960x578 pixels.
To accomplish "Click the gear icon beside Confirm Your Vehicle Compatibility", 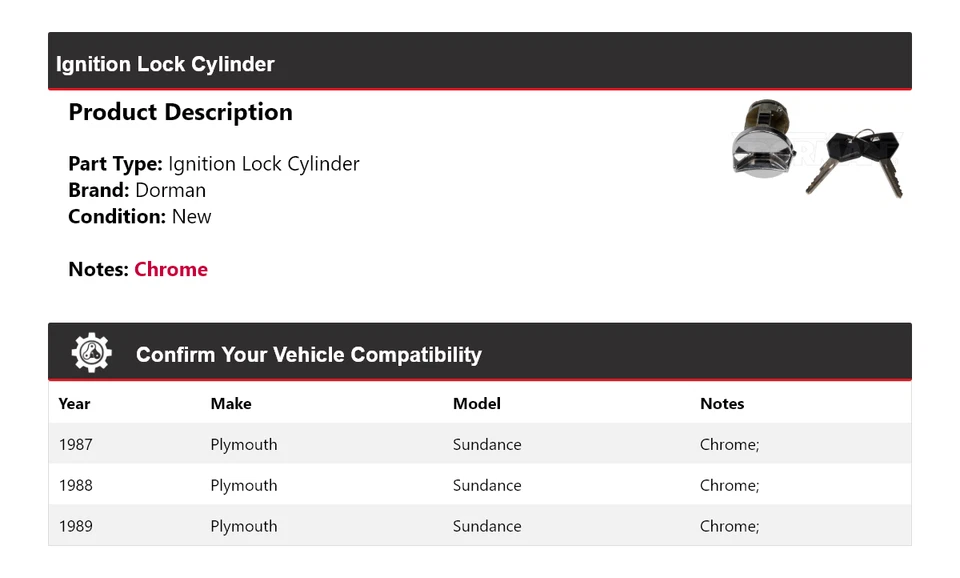I will tap(91, 353).
